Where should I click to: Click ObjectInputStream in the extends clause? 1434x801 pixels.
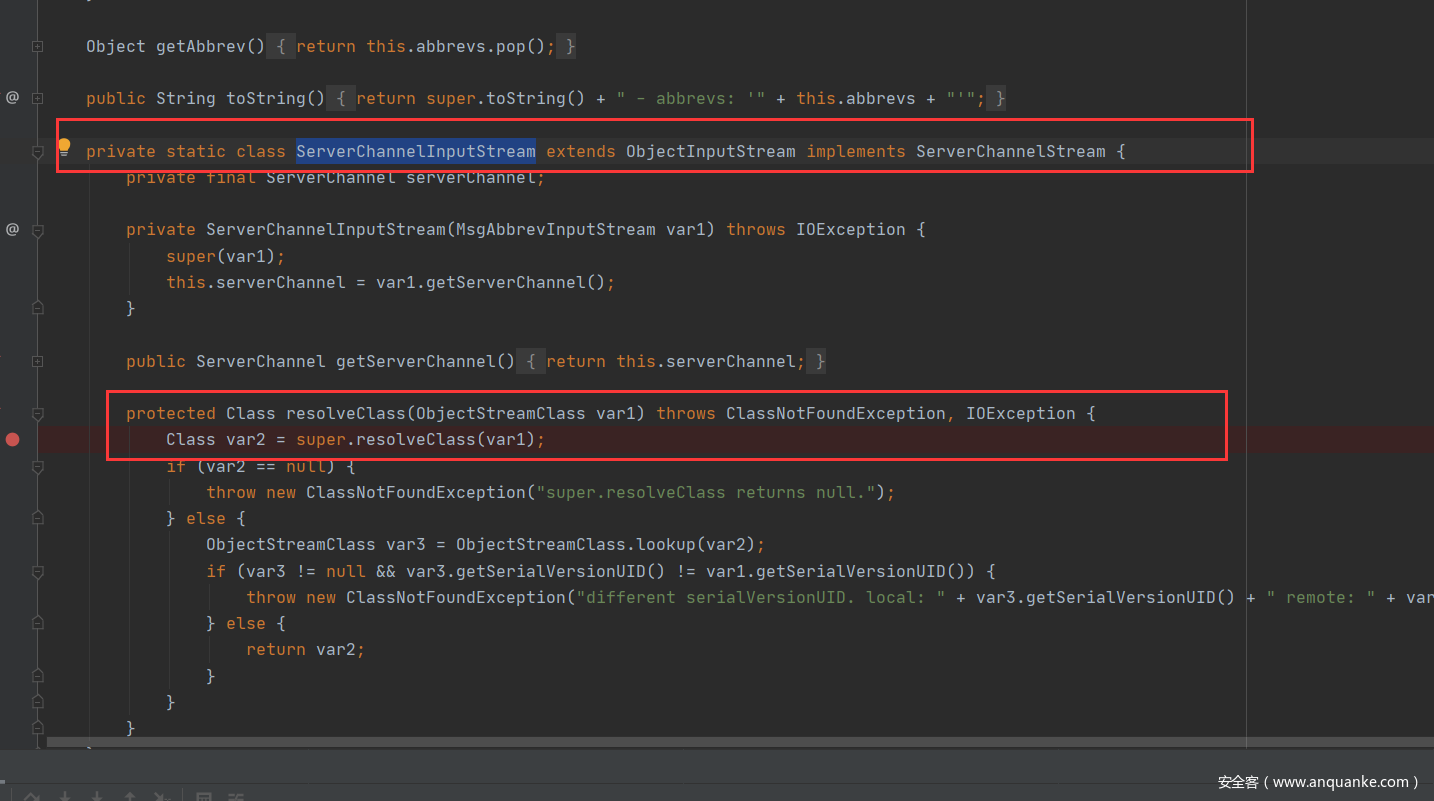point(710,151)
